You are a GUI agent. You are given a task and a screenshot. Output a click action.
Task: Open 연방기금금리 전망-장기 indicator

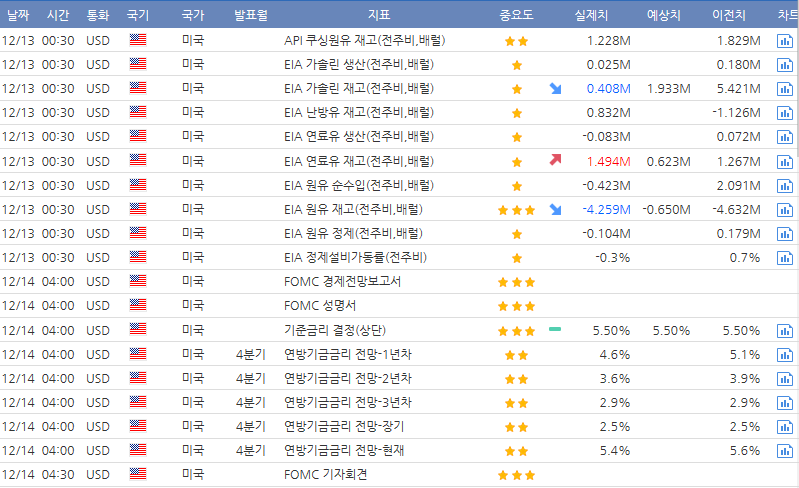click(343, 426)
